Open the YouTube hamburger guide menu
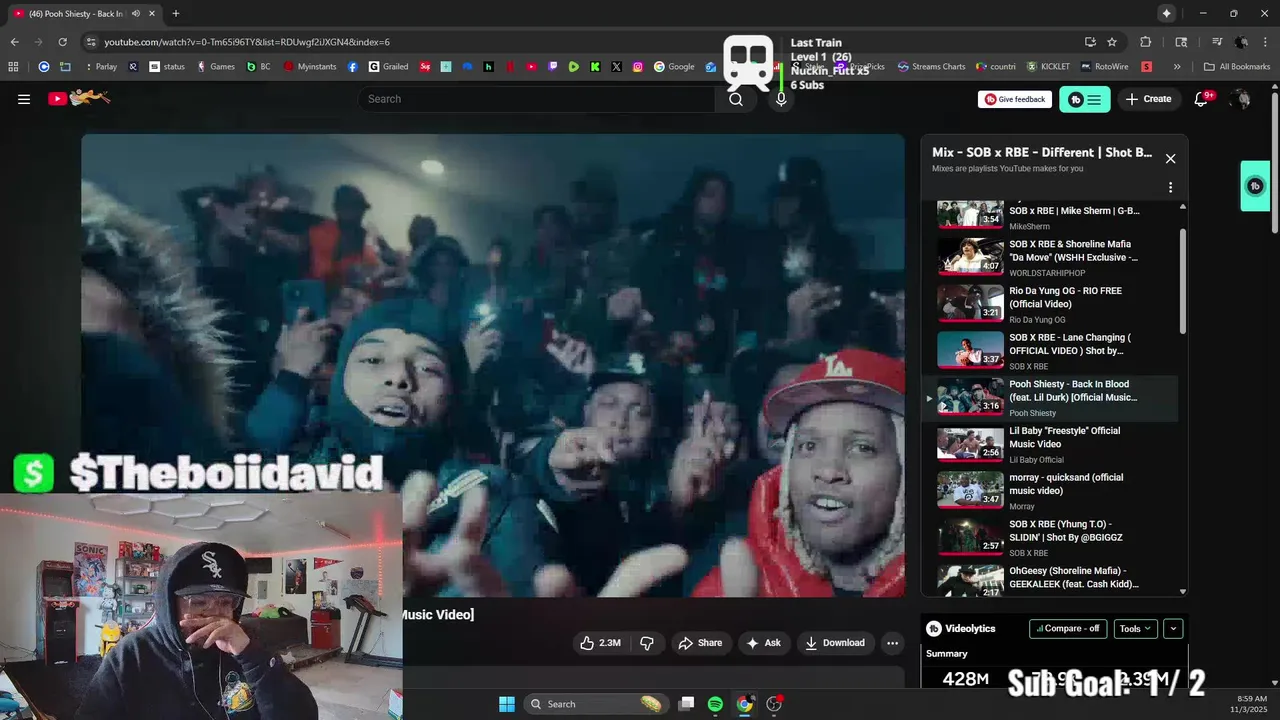The height and width of the screenshot is (720, 1280). point(24,99)
